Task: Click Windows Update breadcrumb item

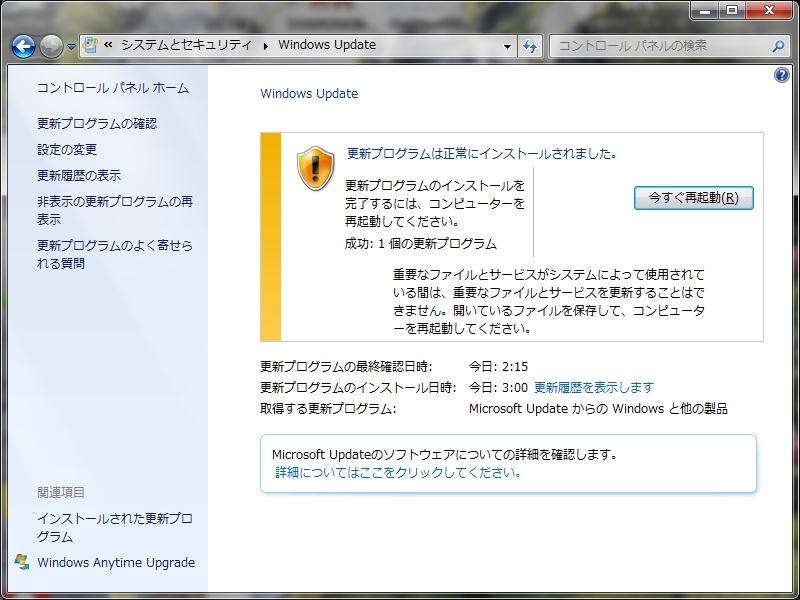Action: [327, 45]
